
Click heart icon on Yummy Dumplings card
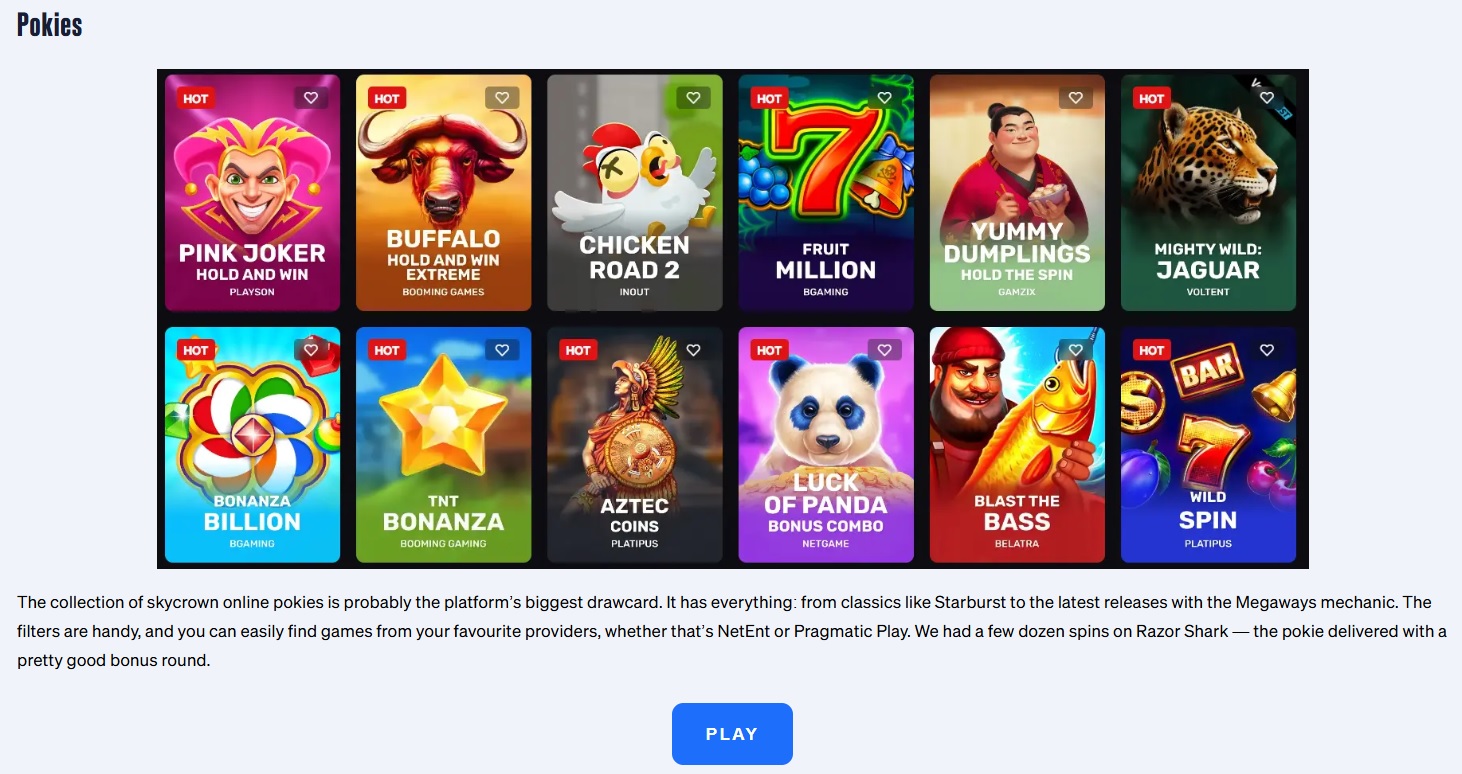click(x=1076, y=98)
